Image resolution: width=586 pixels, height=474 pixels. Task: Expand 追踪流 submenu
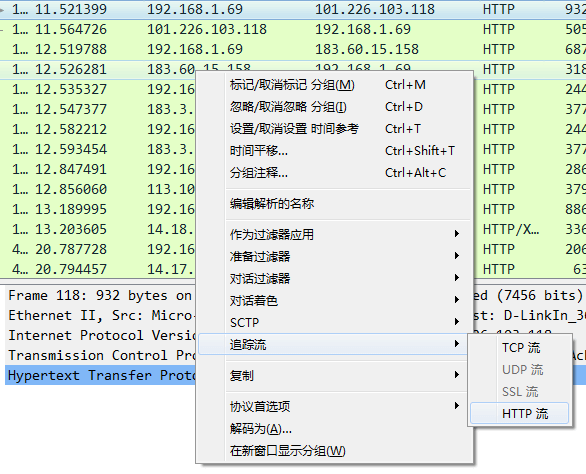[x=333, y=344]
